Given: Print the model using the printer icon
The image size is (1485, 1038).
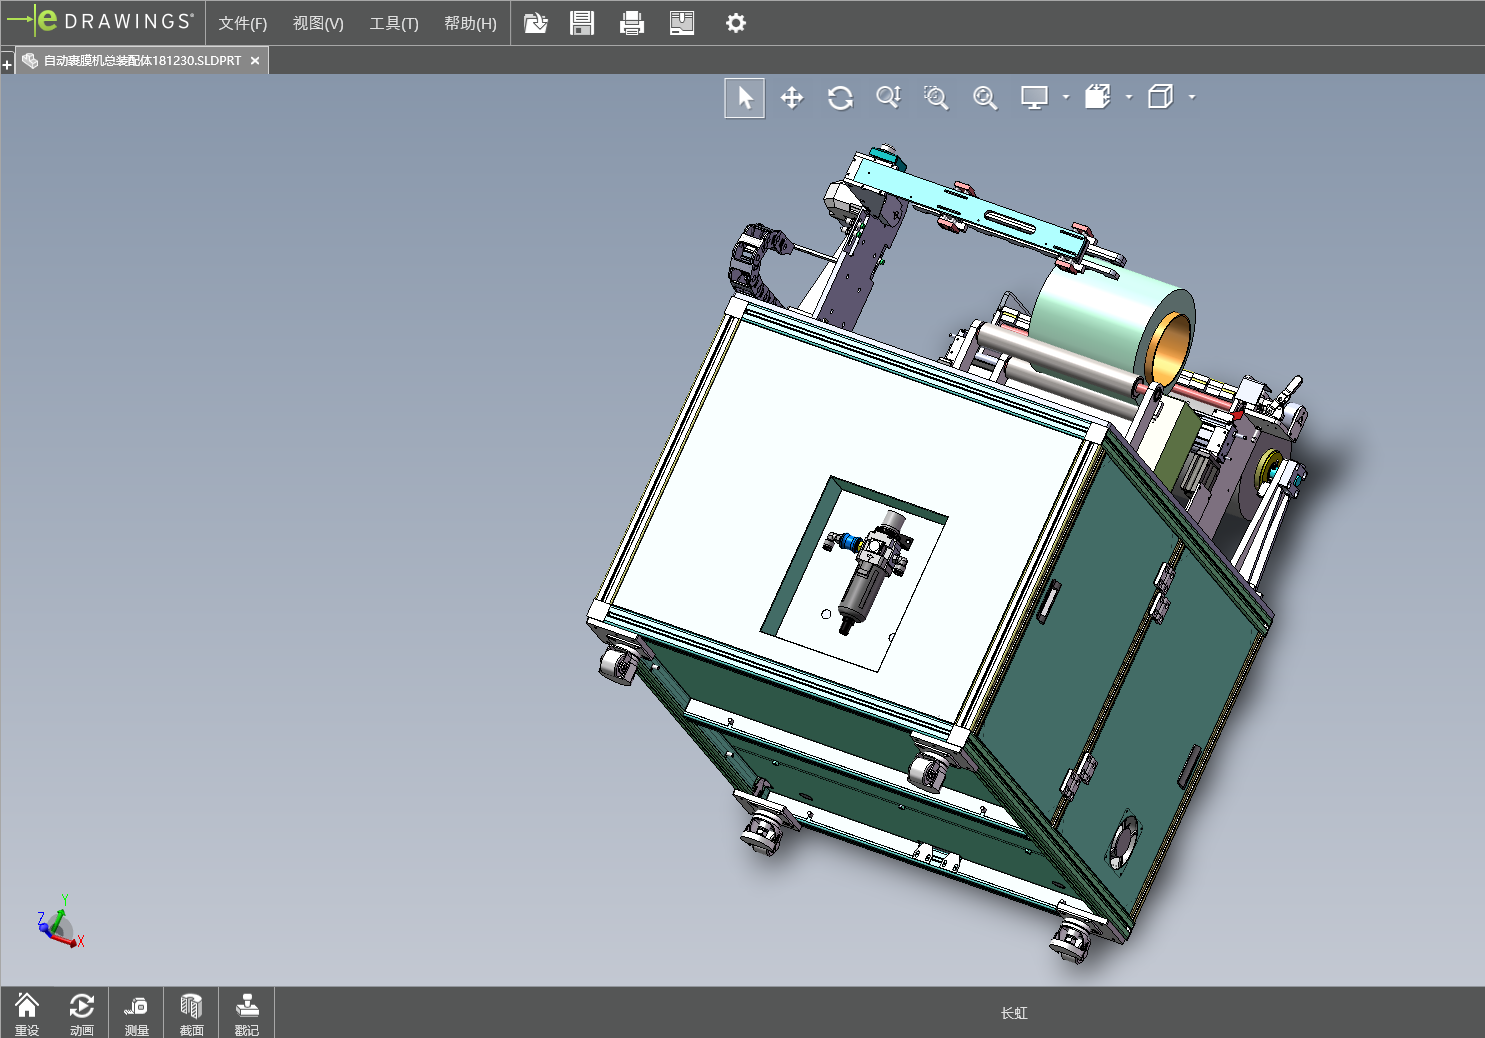Looking at the screenshot, I should pyautogui.click(x=632, y=23).
